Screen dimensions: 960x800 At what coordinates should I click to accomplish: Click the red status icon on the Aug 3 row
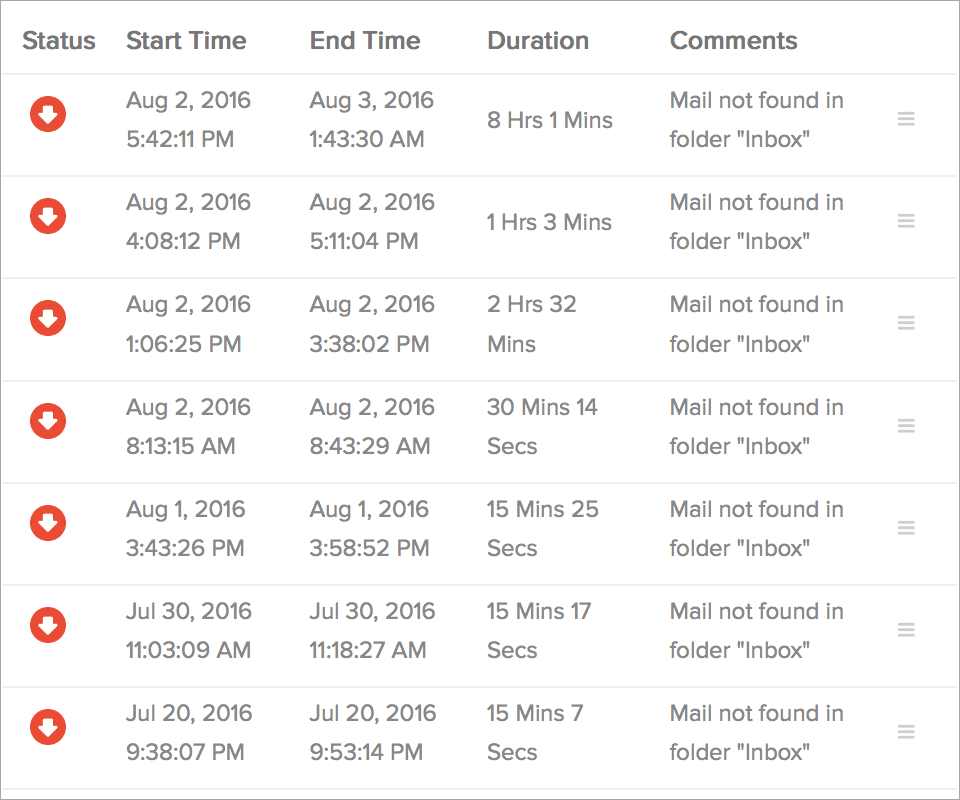pos(48,114)
